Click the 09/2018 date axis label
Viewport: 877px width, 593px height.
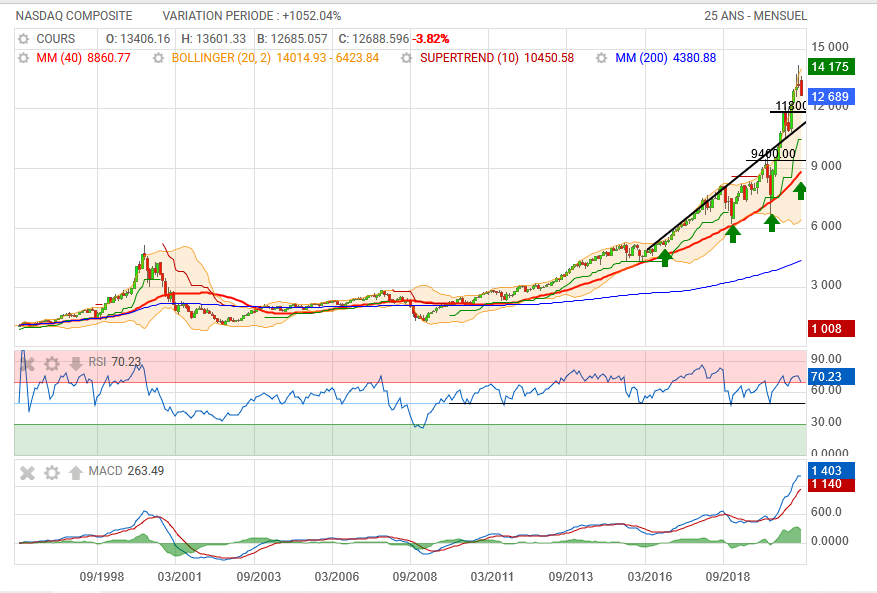click(x=727, y=576)
